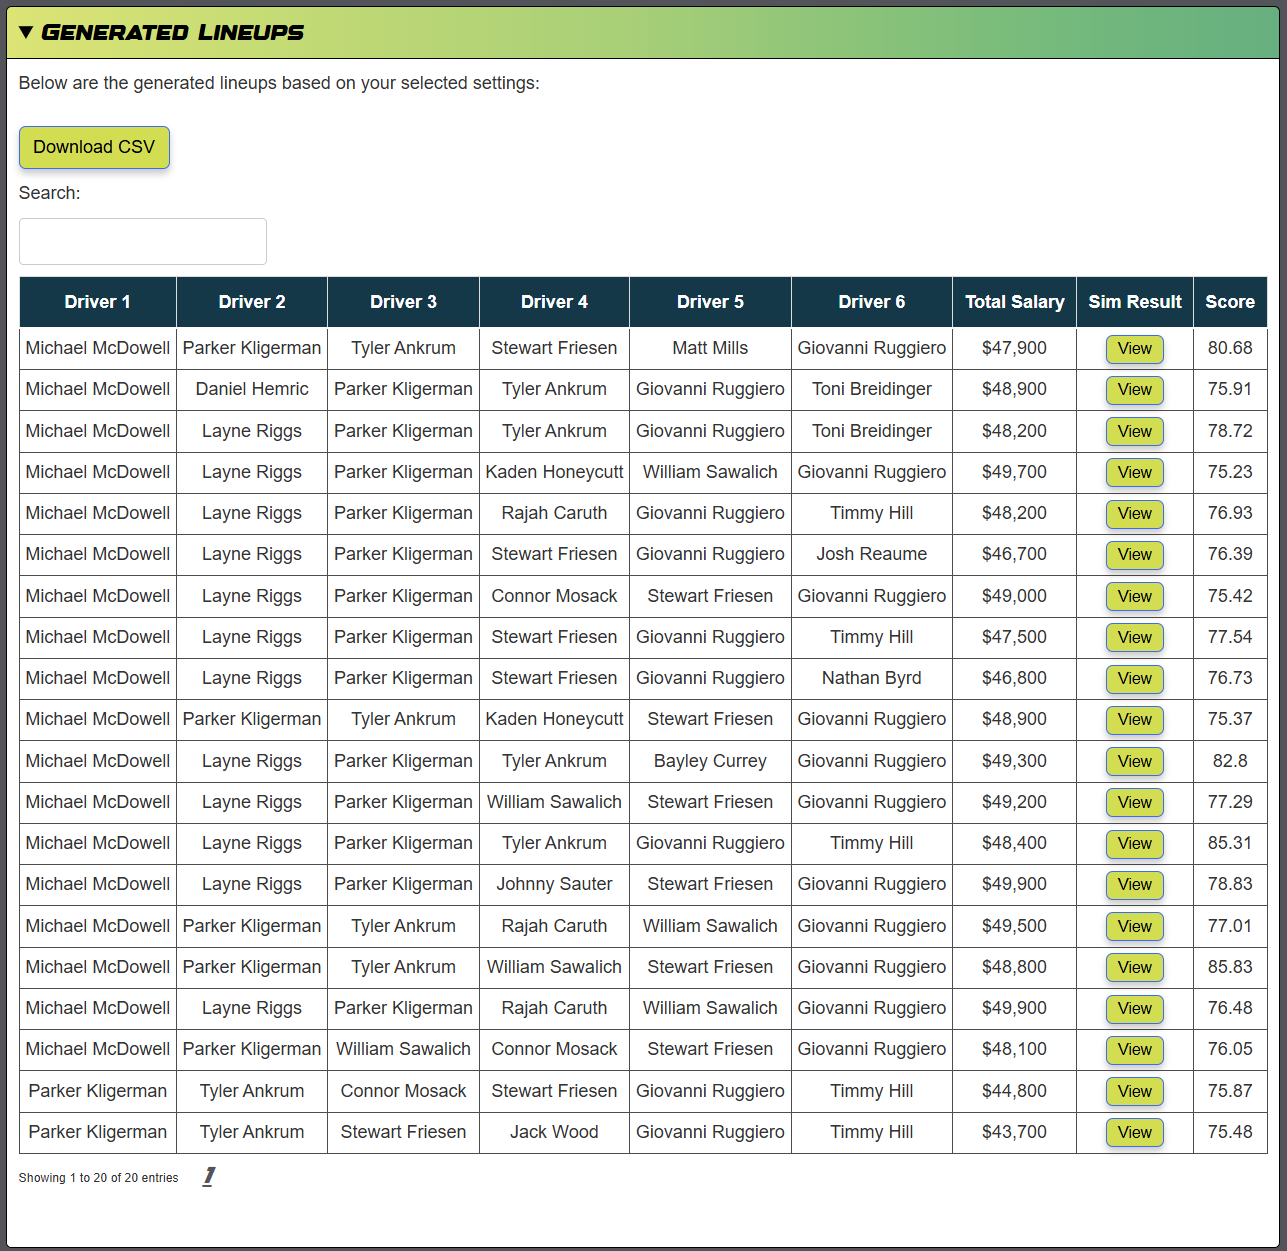Click the $43,700 total salary cell
The image size is (1287, 1251).
(x=1014, y=1132)
